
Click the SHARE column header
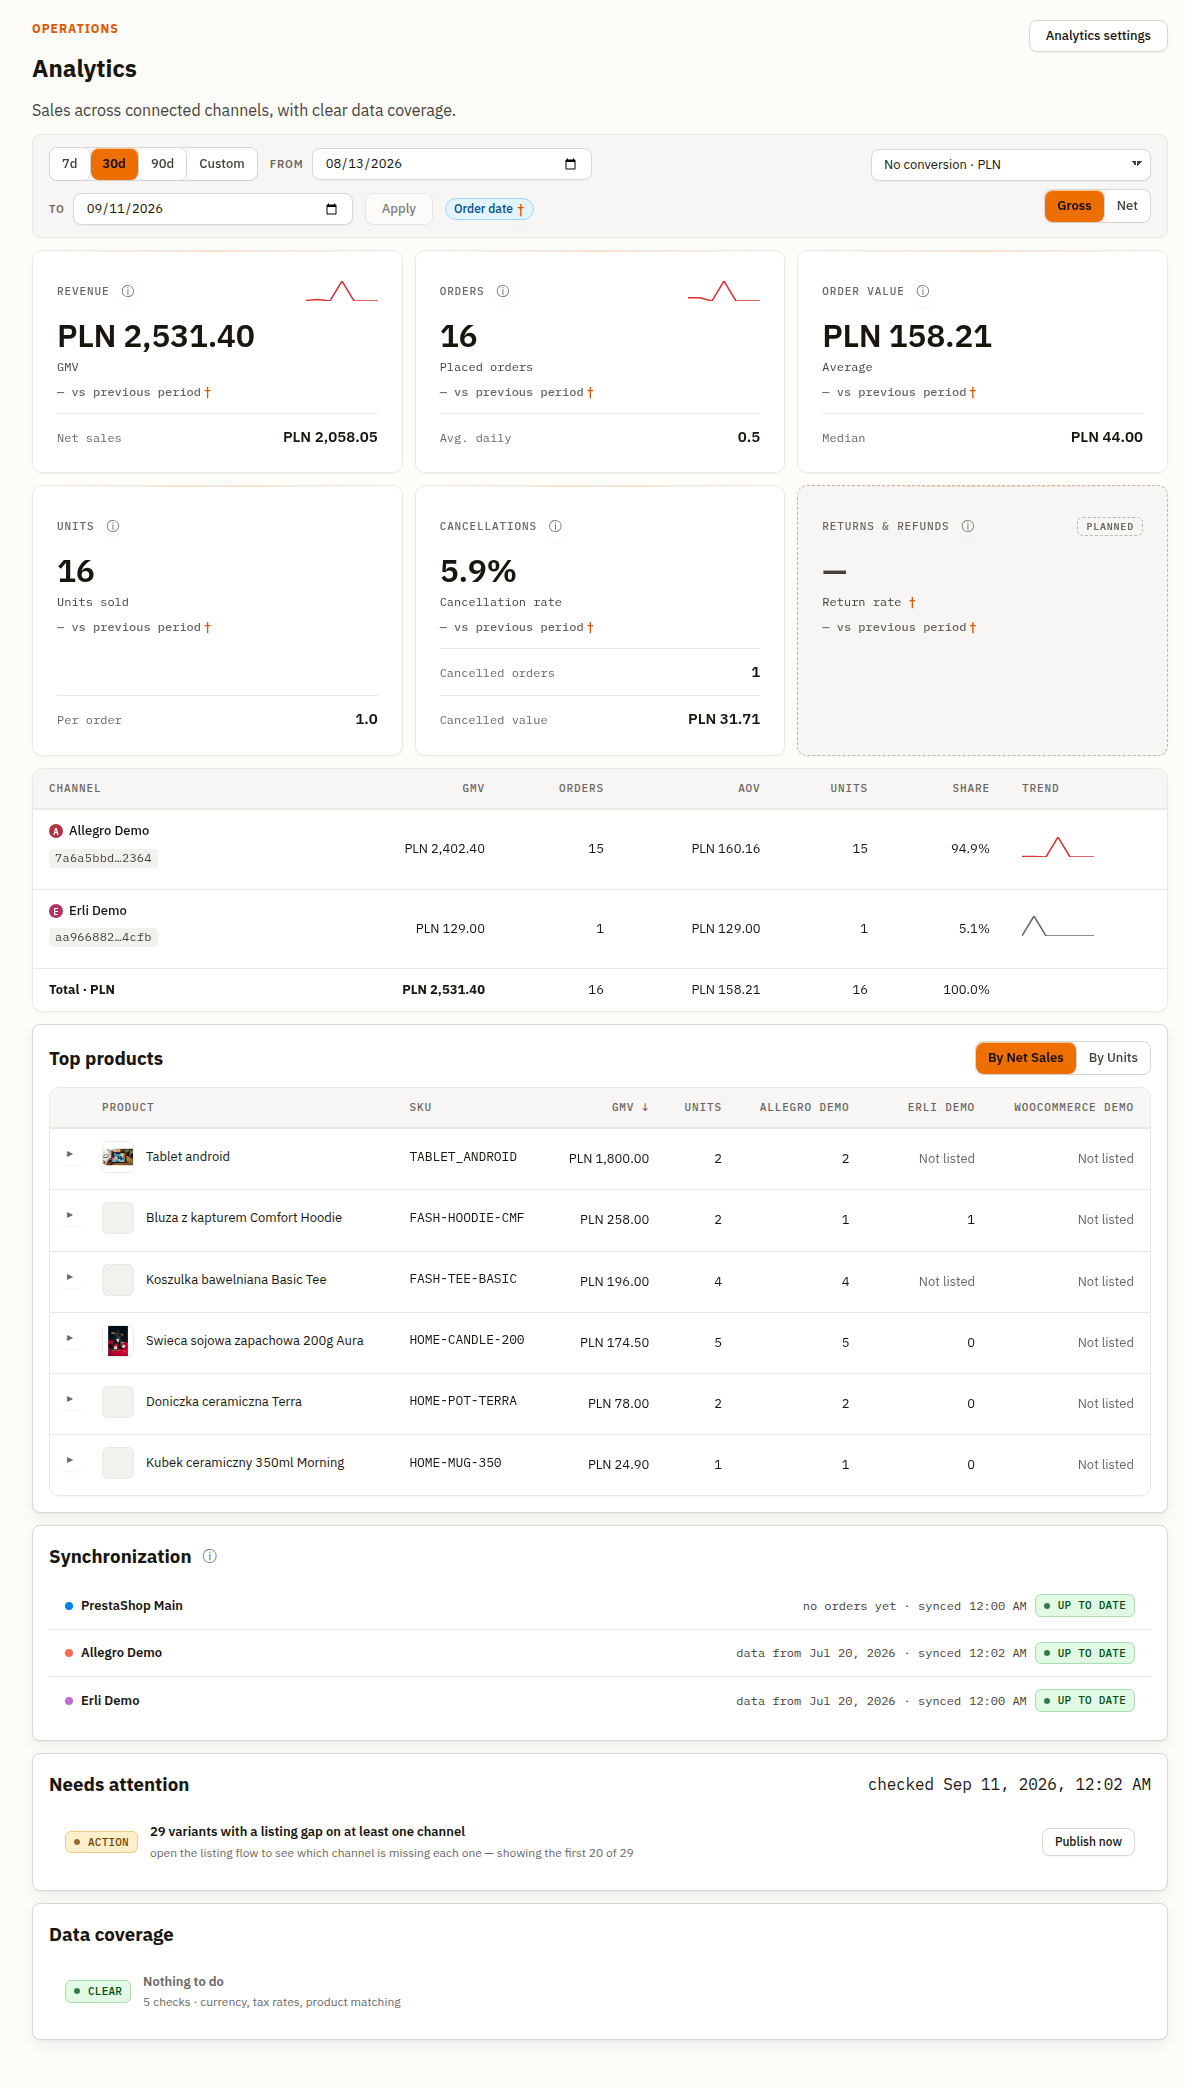[x=971, y=788]
